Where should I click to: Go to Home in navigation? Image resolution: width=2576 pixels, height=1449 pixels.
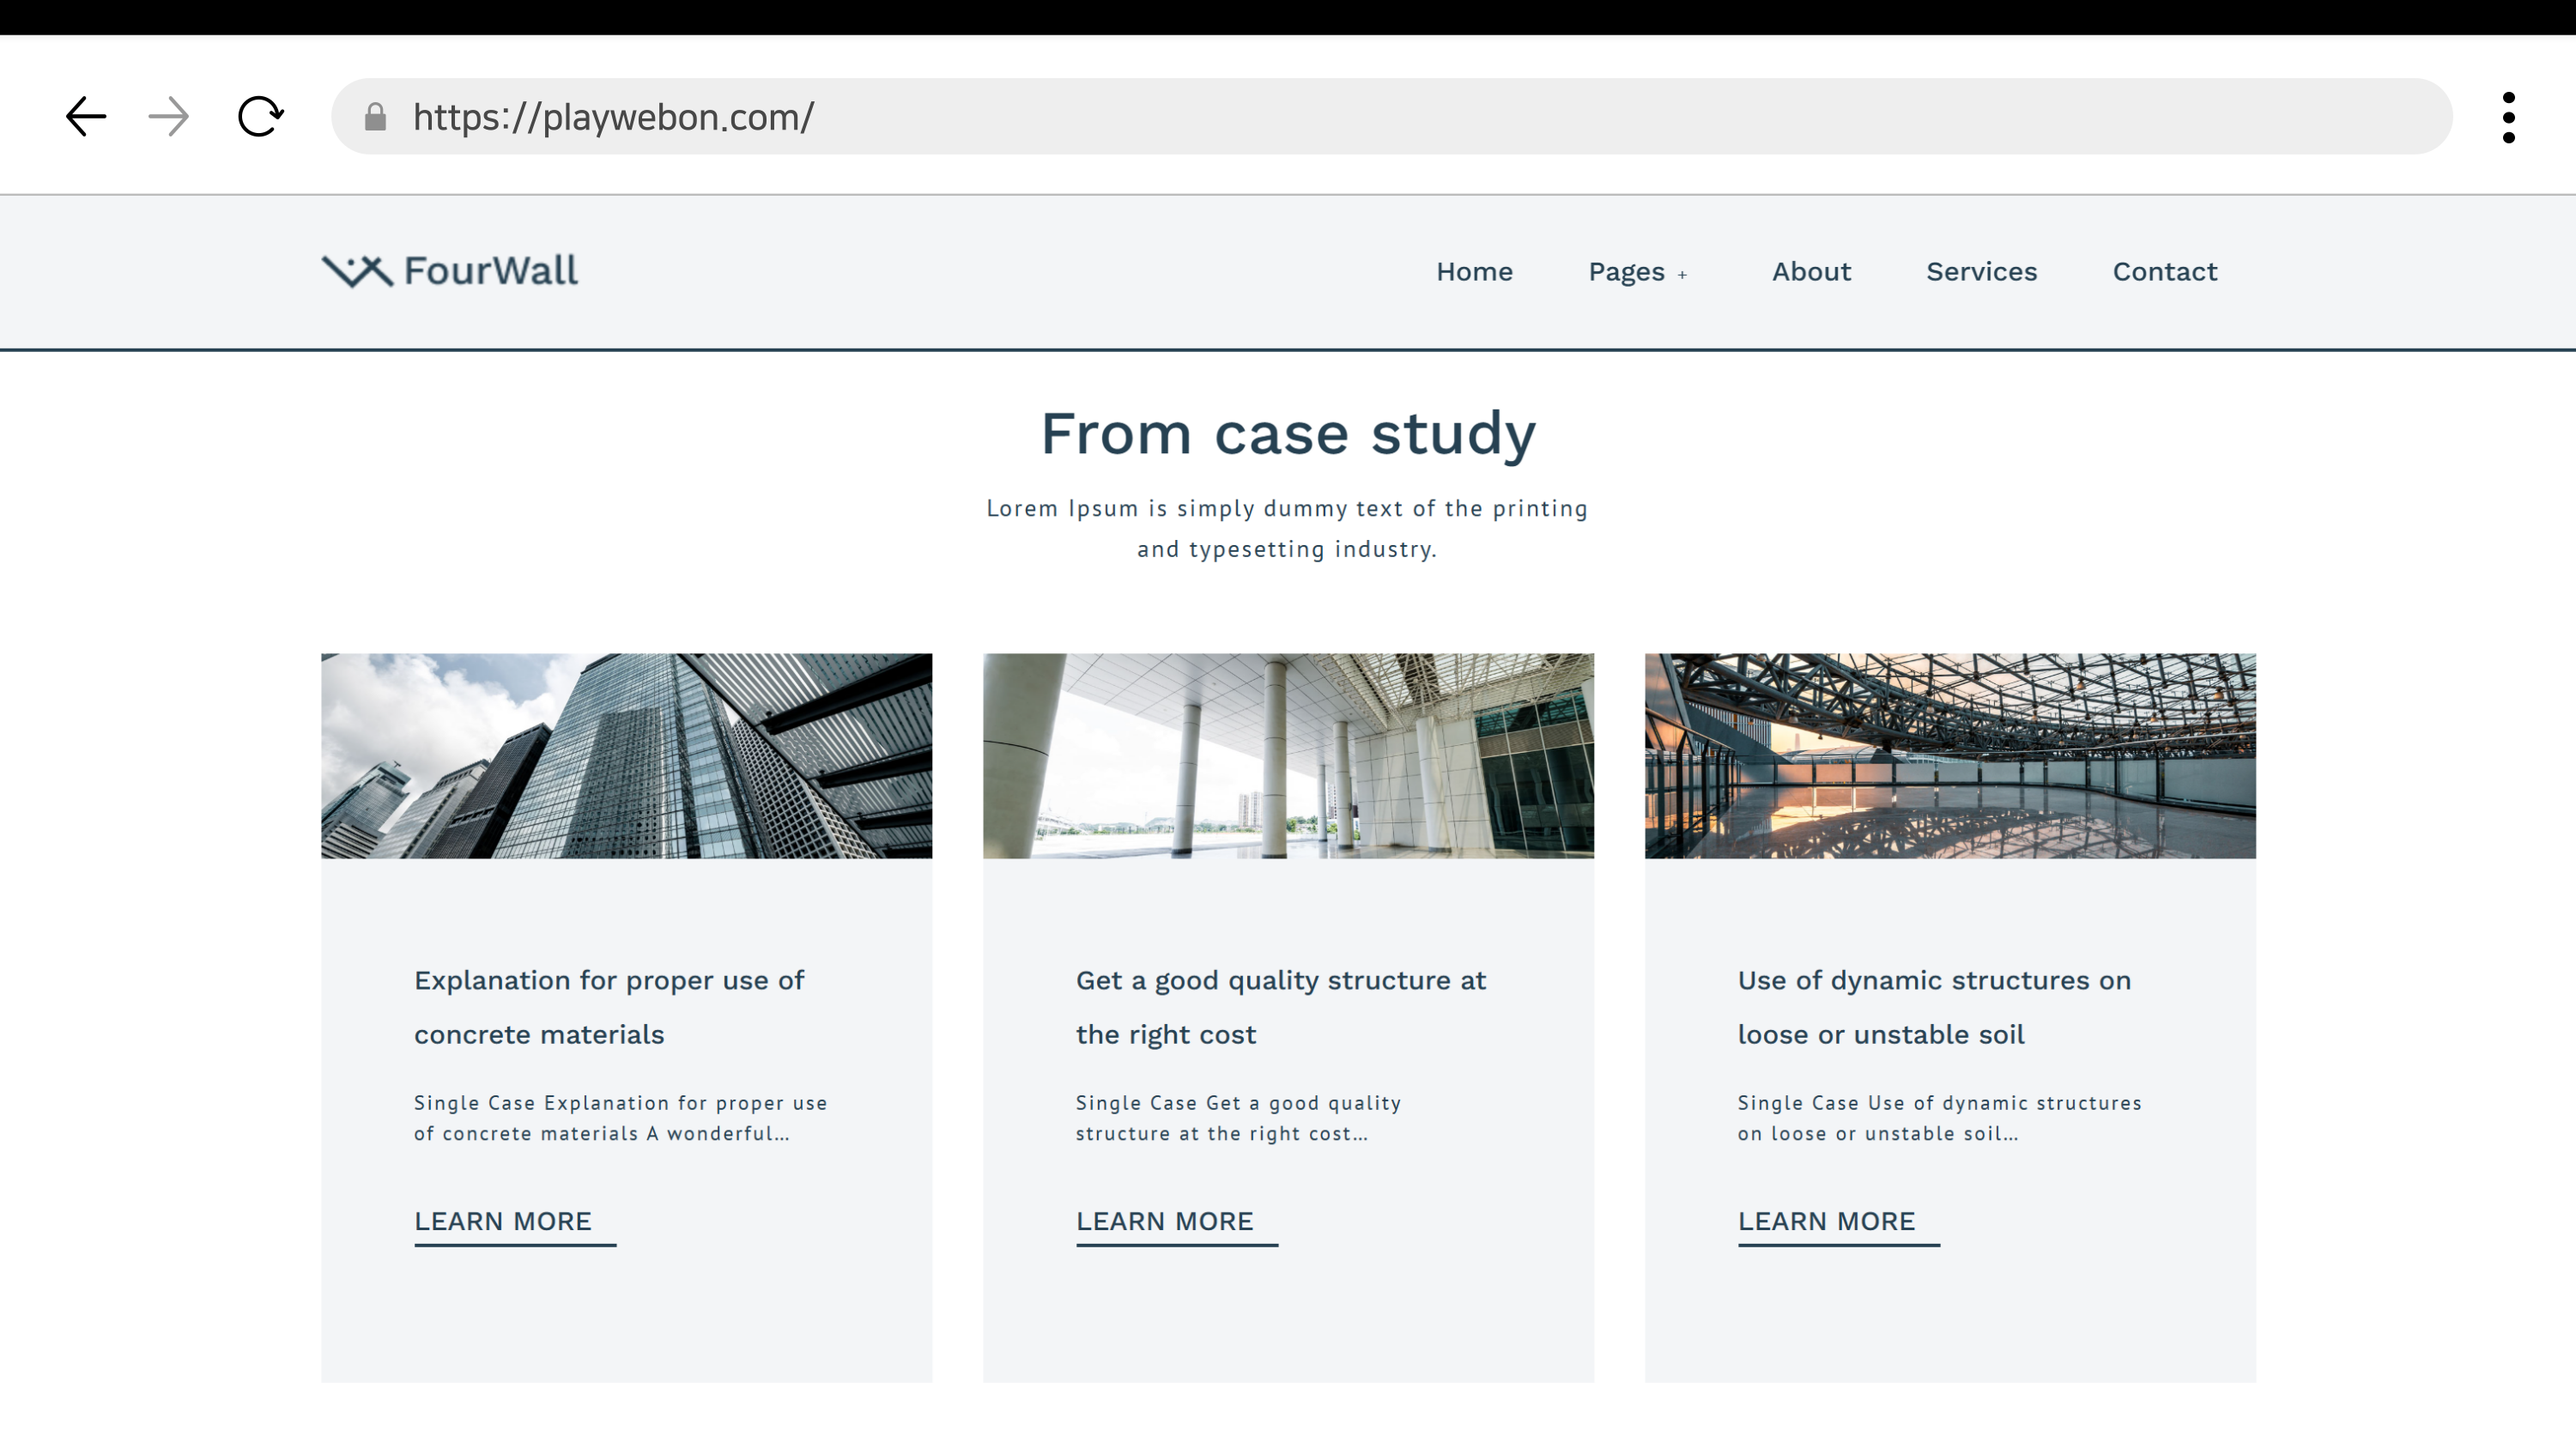click(x=1474, y=272)
